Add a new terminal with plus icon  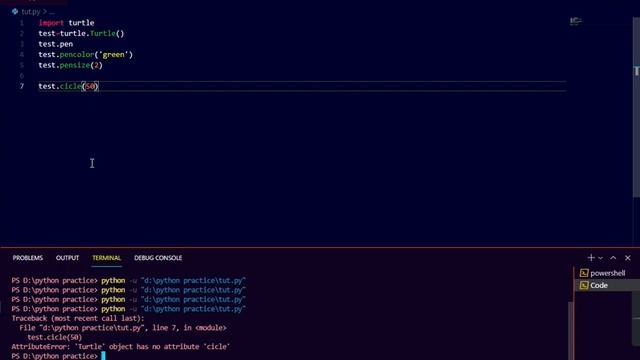[x=591, y=258]
